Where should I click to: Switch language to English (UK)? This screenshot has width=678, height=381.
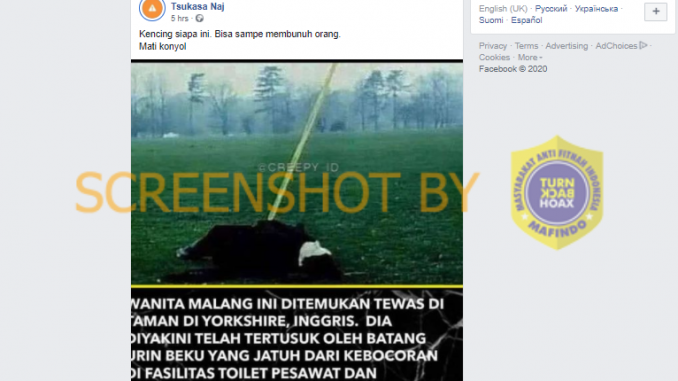(x=503, y=9)
